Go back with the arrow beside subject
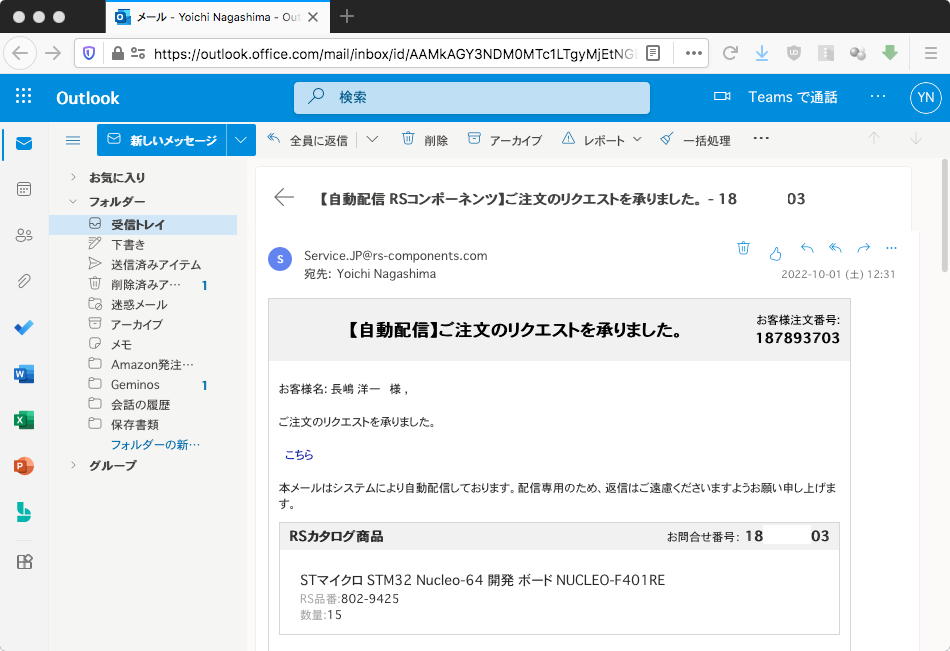Screen dimensions: 950x651 coord(284,197)
